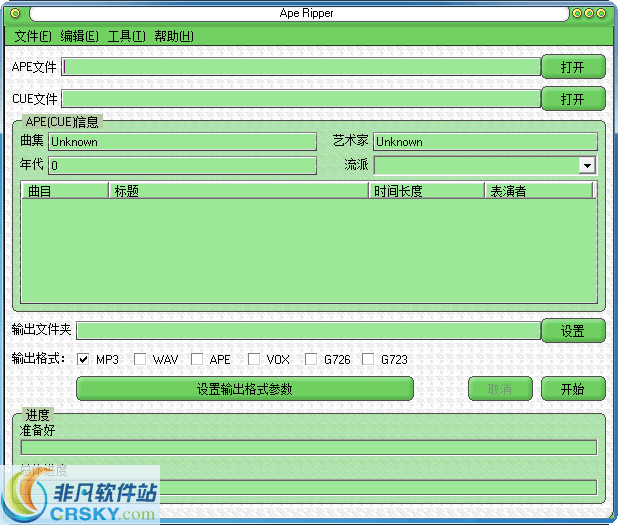Click the 标题 column header

tap(239, 191)
